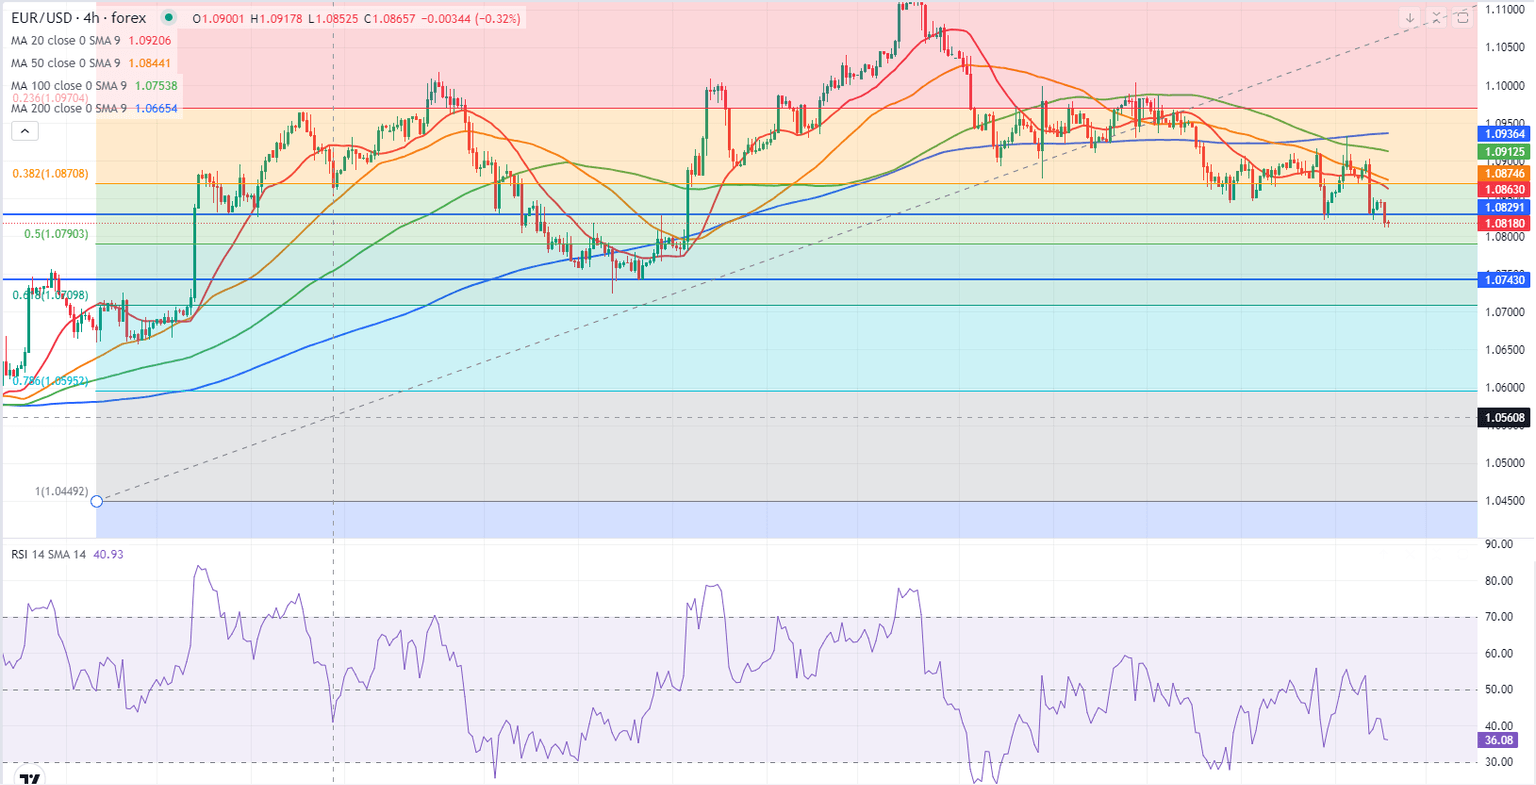
Task: Click the orange 1.08746 price label
Action: [1503, 173]
